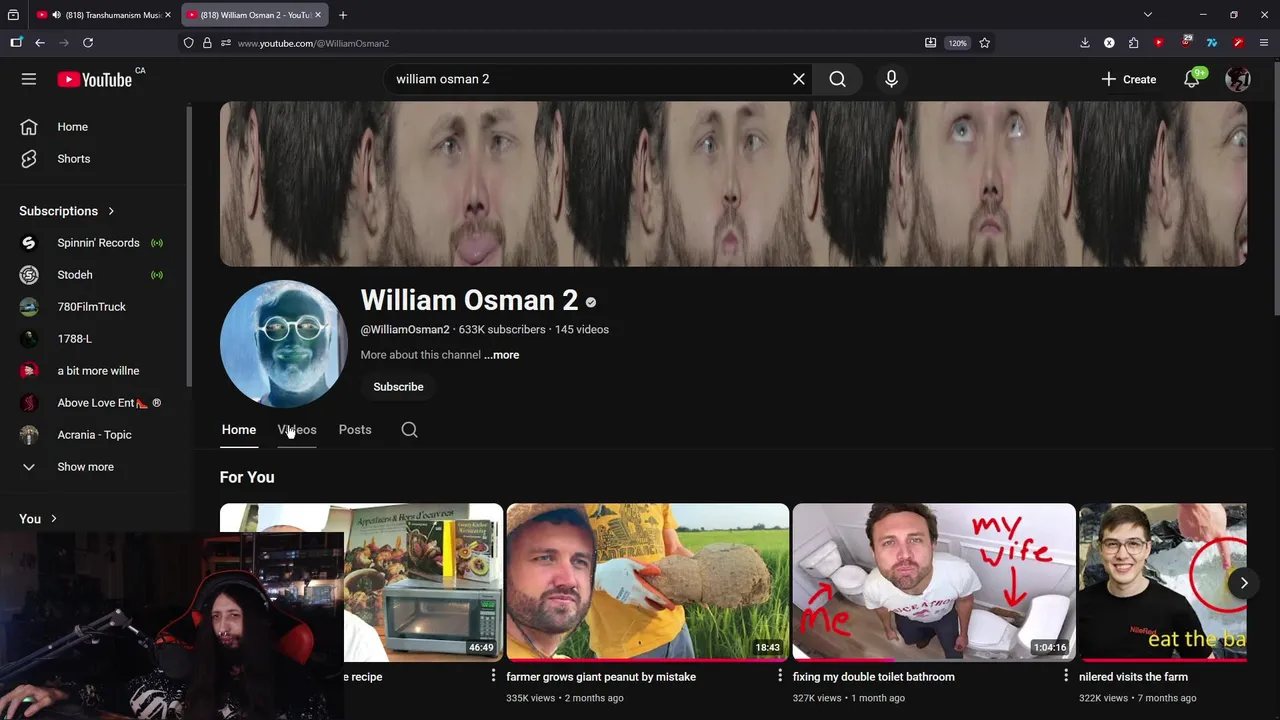Open the account avatar menu

[x=1238, y=79]
